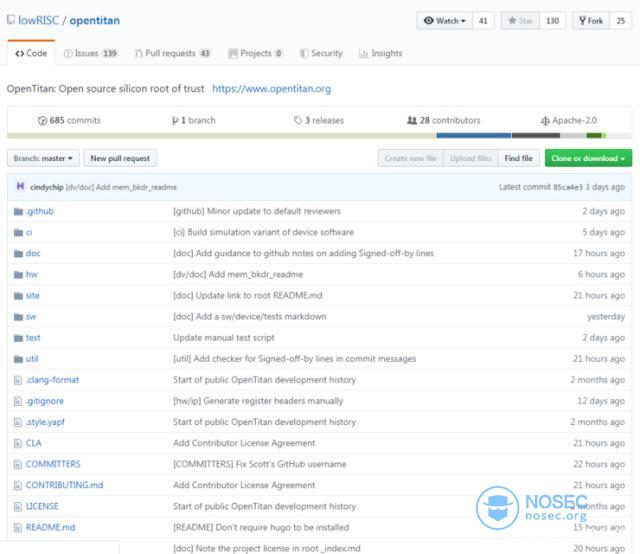Viewport: 640px width, 554px height.
Task: Click the commits history clock icon
Action: point(42,121)
